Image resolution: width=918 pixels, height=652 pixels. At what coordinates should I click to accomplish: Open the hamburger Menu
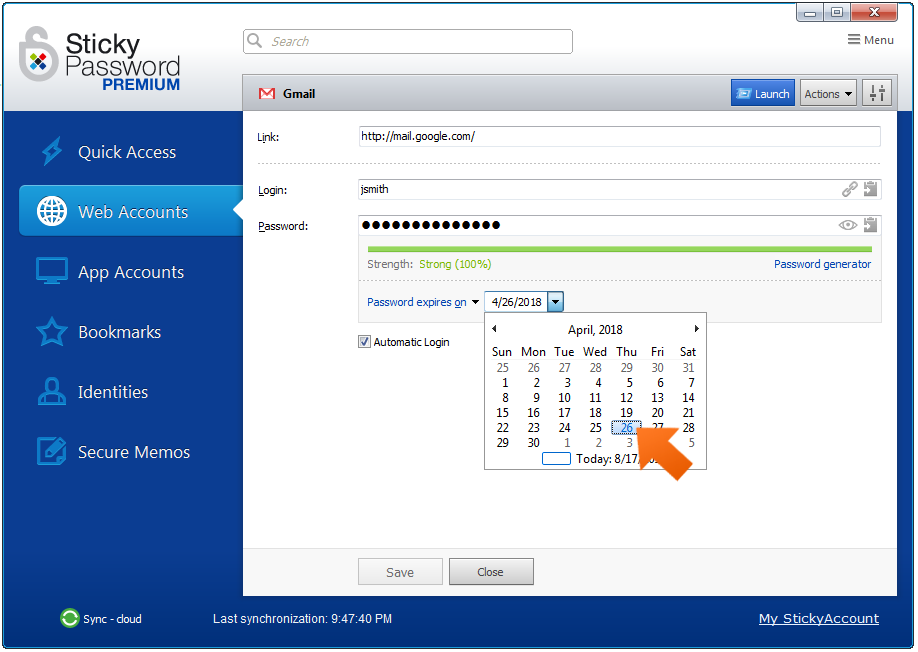871,40
